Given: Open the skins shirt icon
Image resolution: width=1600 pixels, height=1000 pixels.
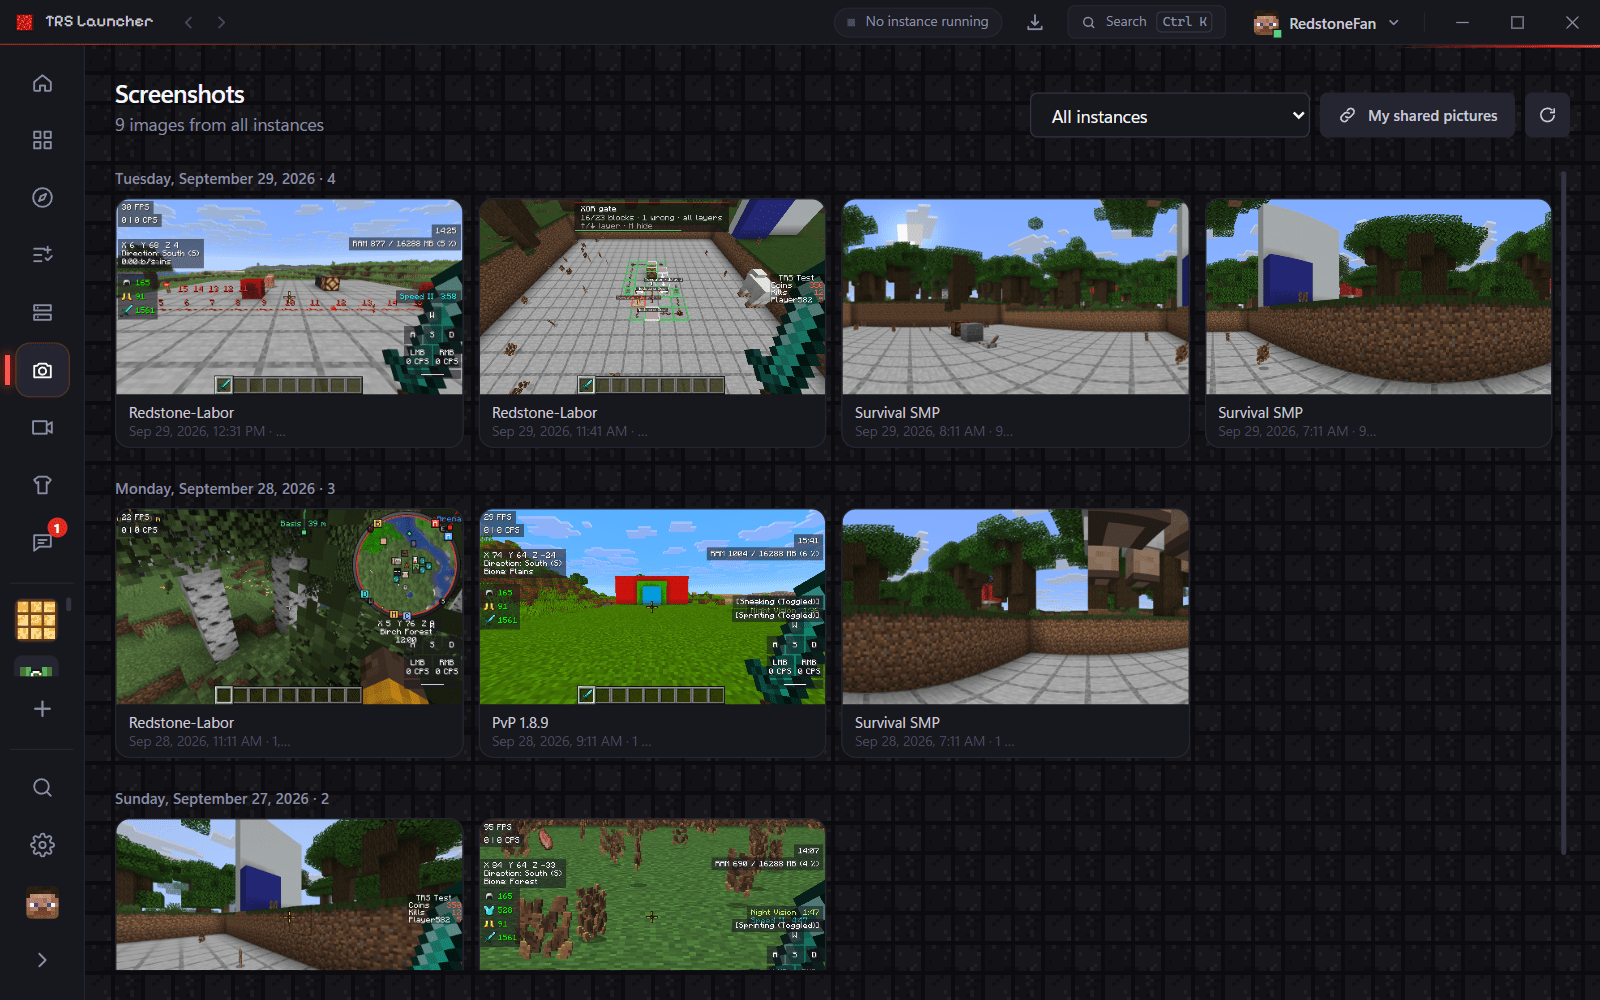Looking at the screenshot, I should point(42,485).
